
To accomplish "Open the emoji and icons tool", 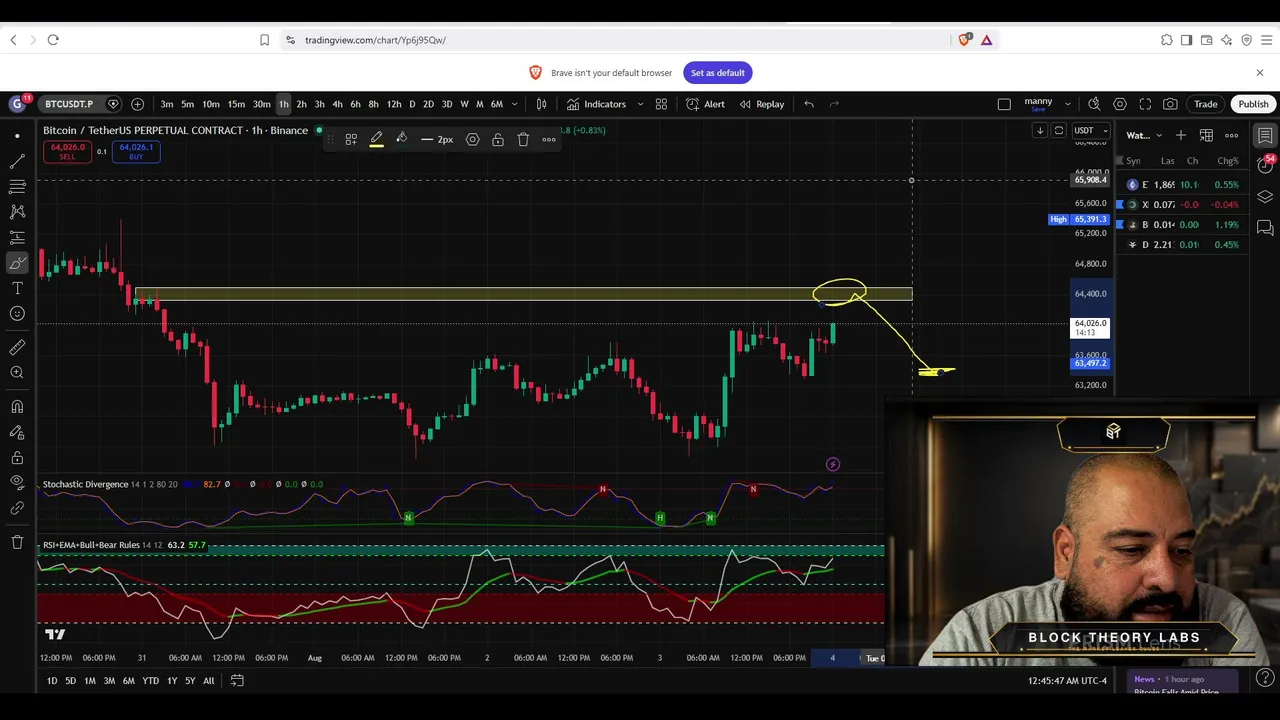I will [x=17, y=314].
